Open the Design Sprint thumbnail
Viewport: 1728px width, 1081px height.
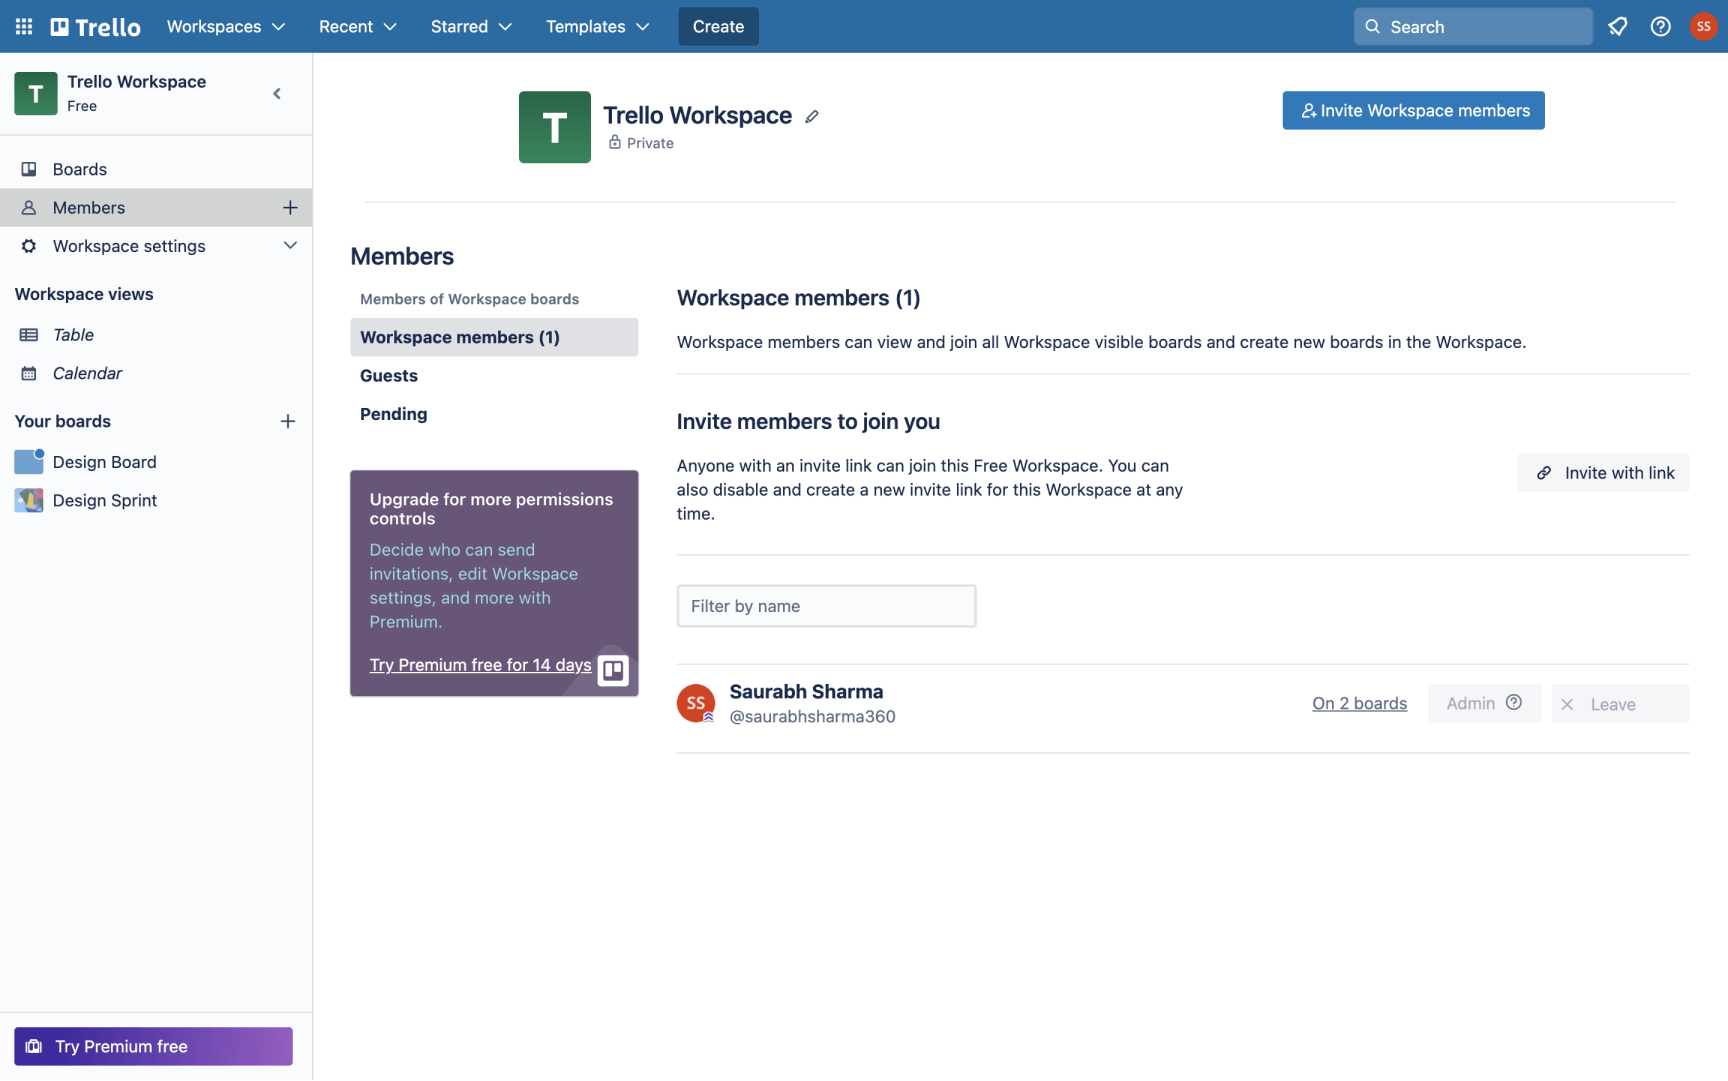29,501
